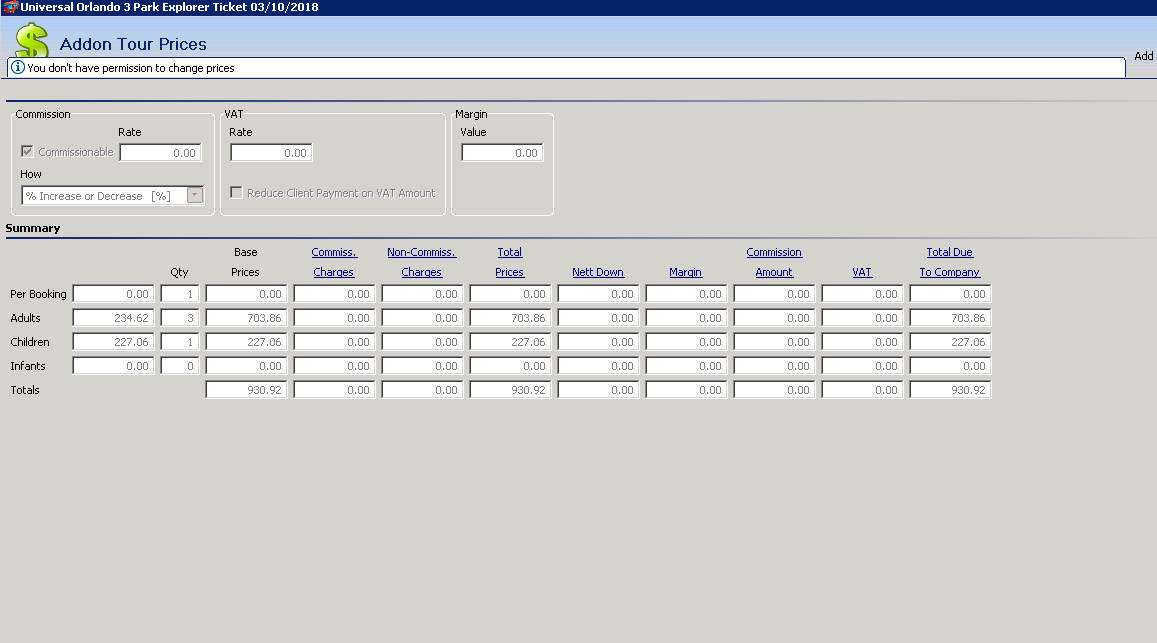The image size is (1157, 643).
Task: Click the VAT Rate input field
Action: click(271, 153)
